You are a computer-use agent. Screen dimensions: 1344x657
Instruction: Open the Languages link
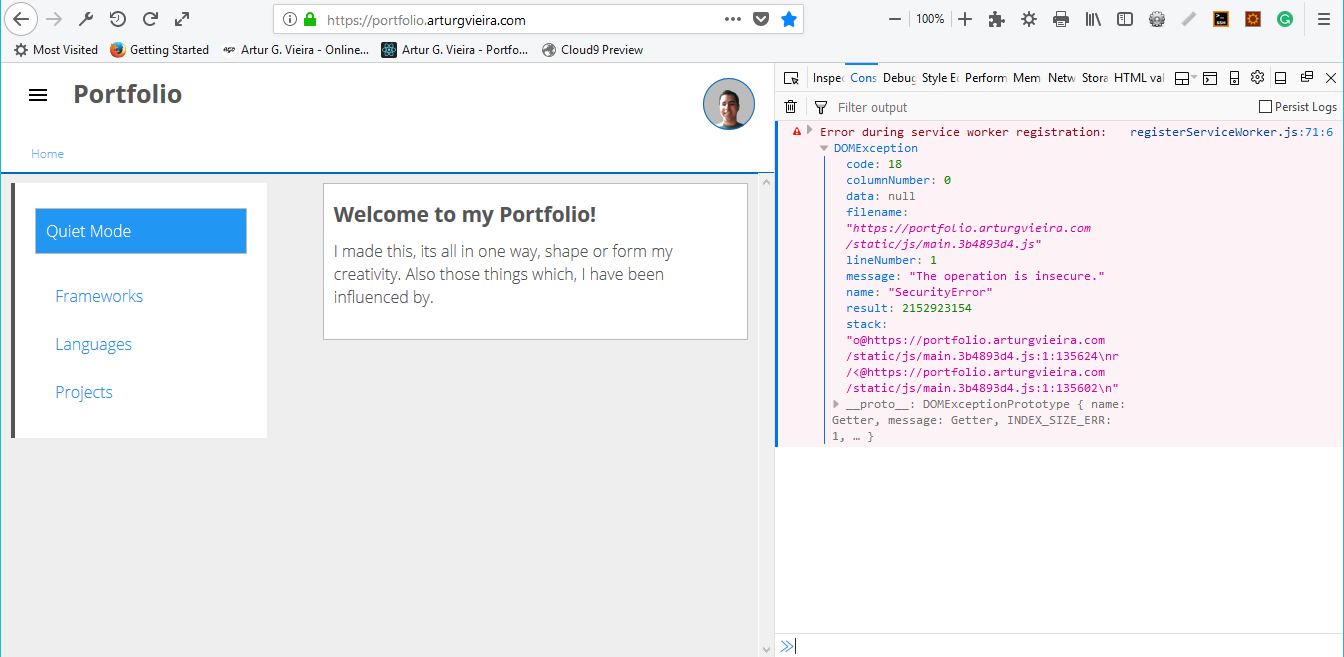point(93,344)
